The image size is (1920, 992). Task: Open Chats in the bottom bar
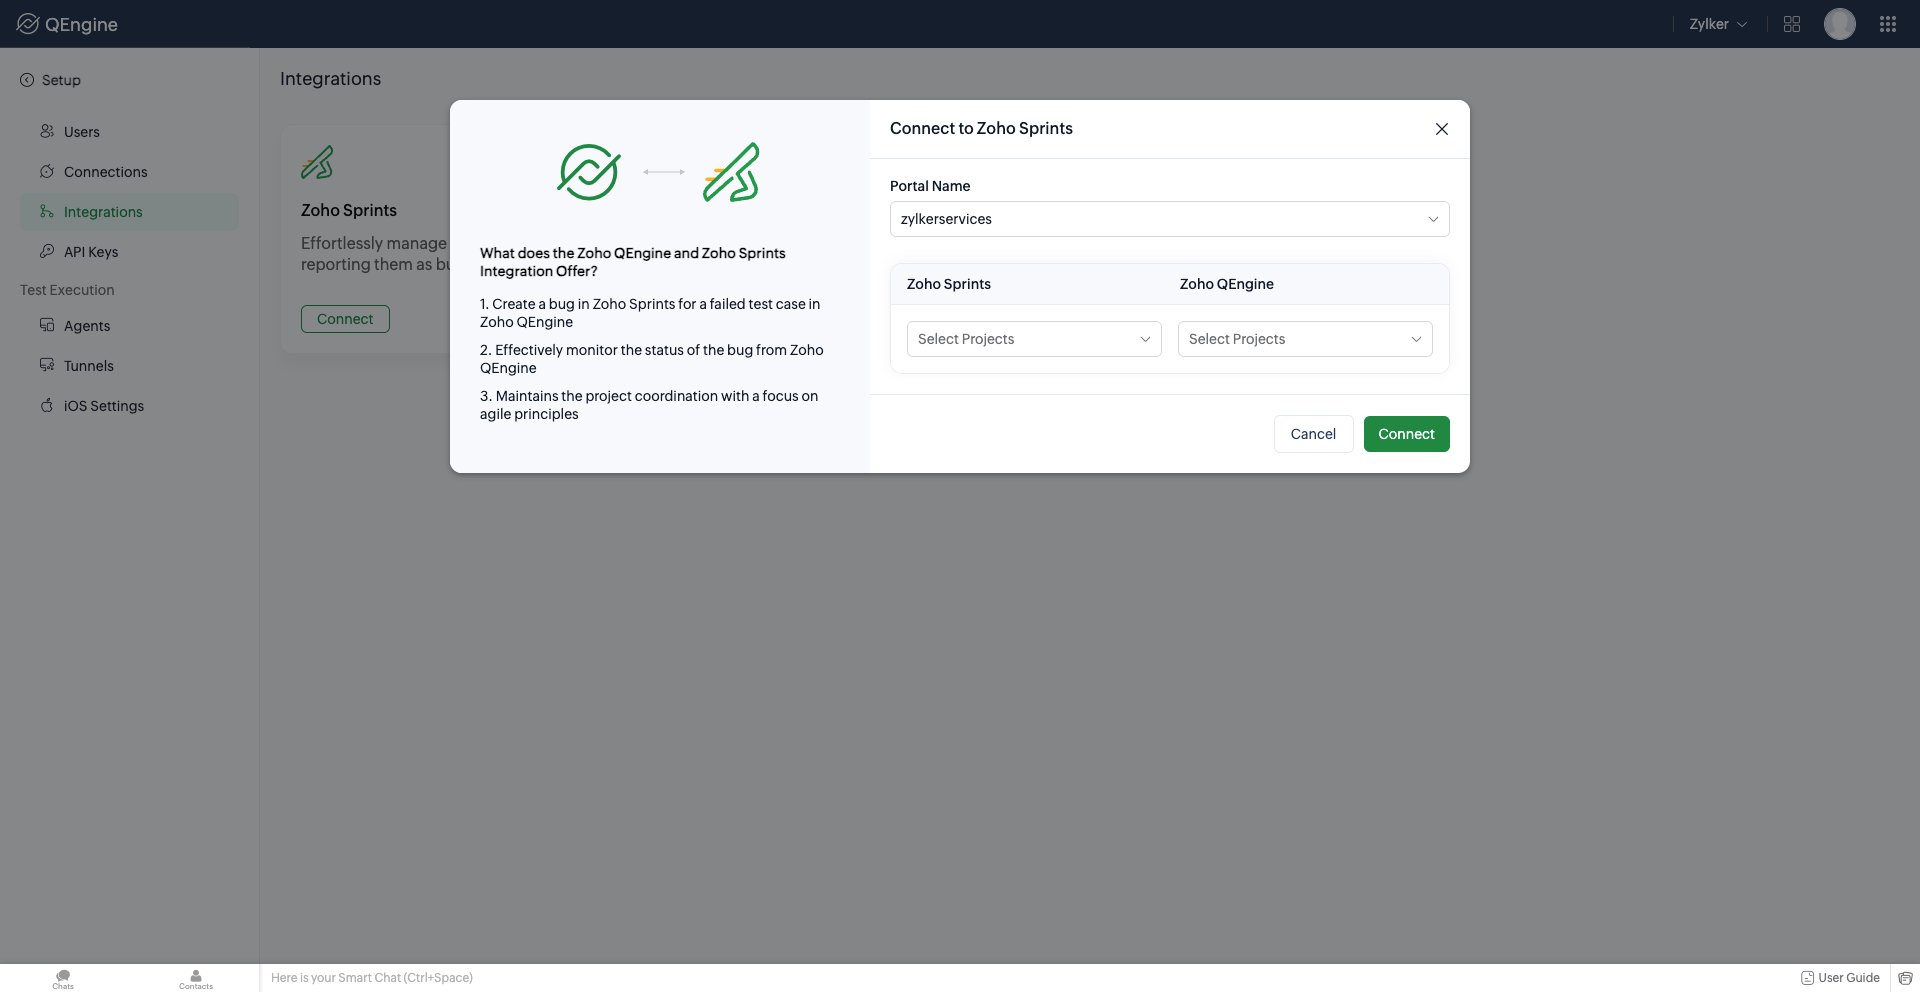(x=63, y=979)
